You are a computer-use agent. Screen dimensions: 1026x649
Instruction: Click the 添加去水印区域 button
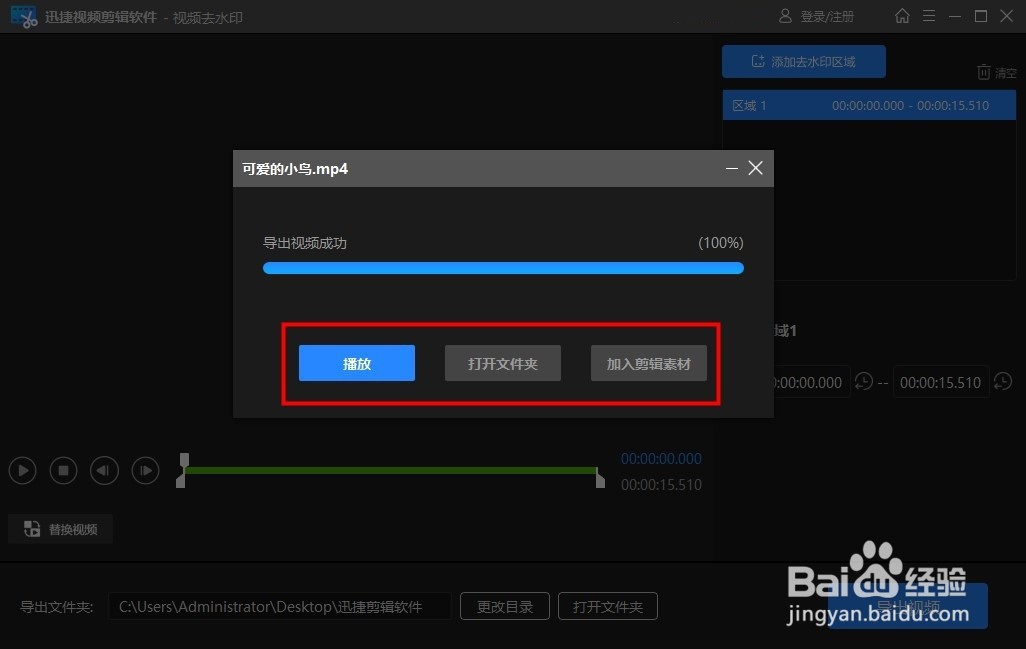[x=804, y=61]
